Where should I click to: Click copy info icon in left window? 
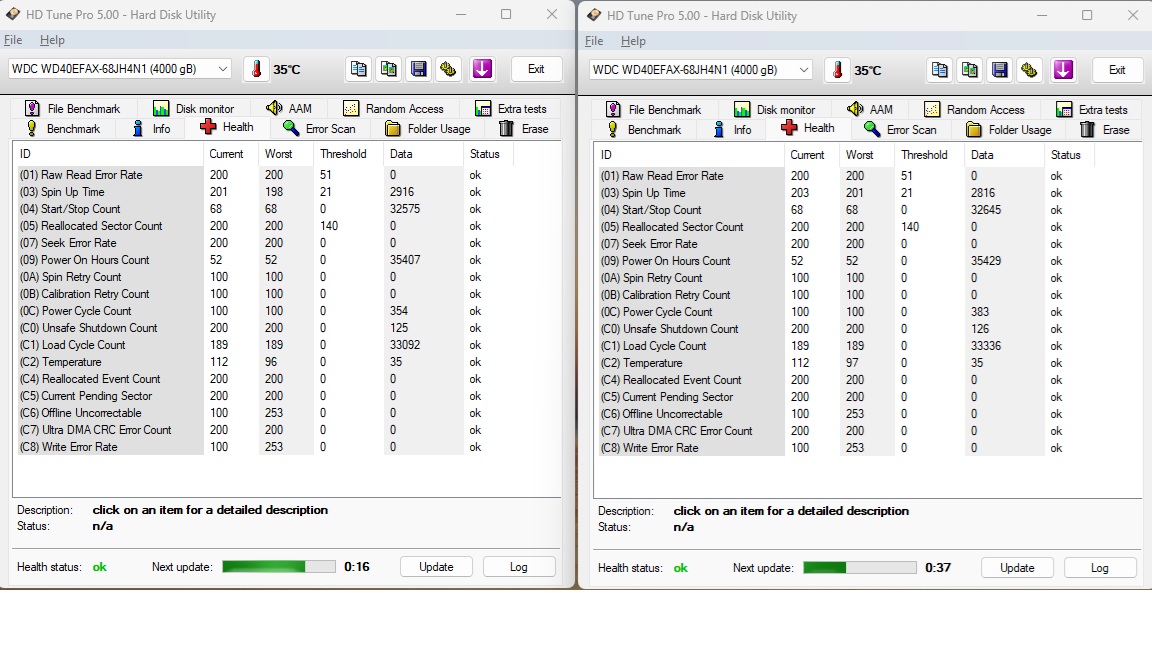coord(358,69)
